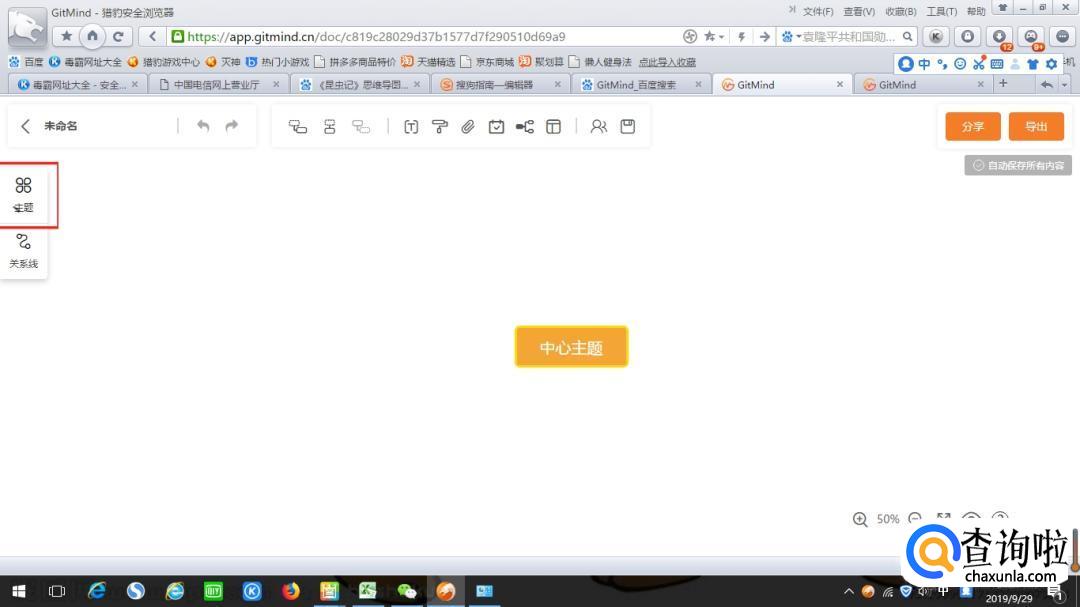
Task: Select the 关系线 relationship line tool
Action: click(x=23, y=251)
